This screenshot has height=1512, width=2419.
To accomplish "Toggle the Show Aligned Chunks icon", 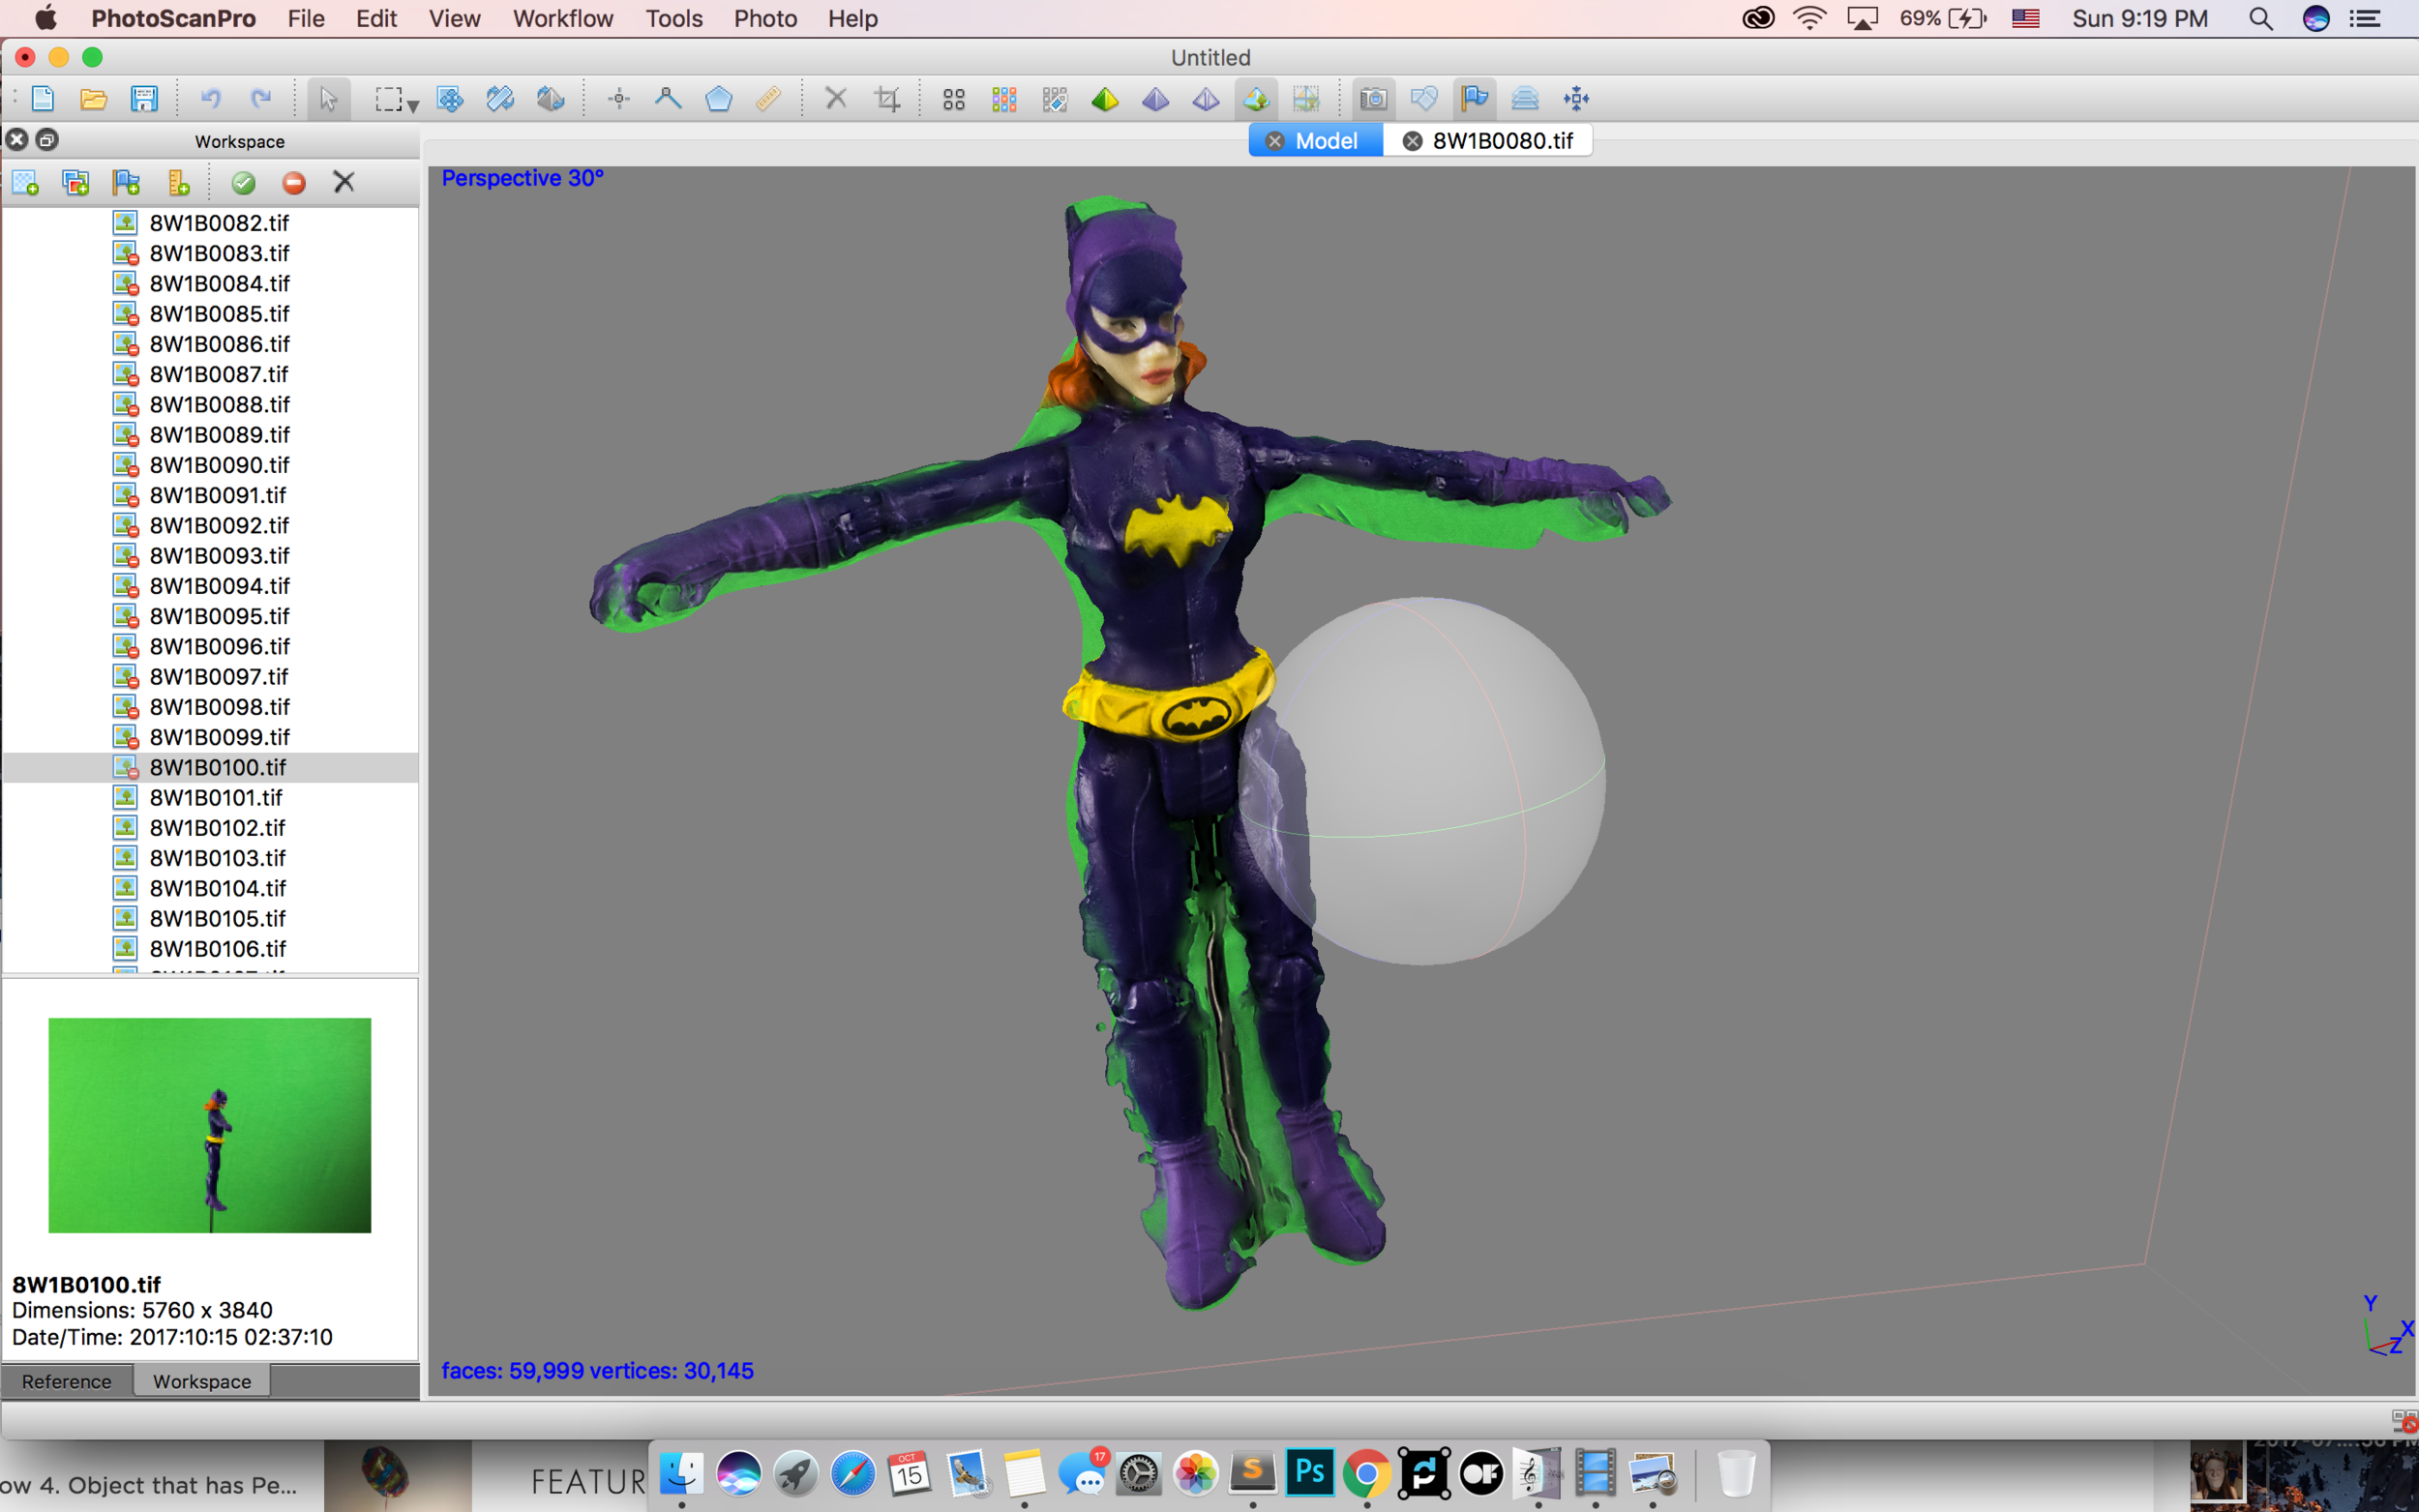I will click(x=1525, y=98).
